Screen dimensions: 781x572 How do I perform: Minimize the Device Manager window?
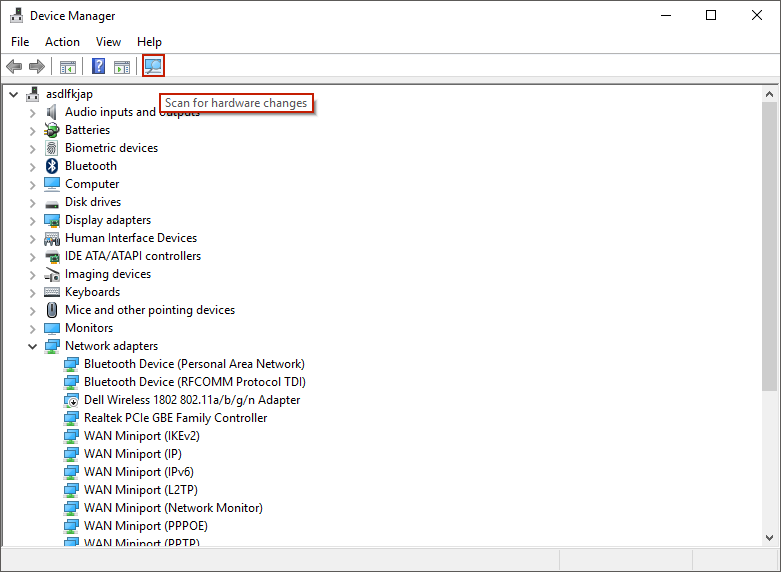tap(666, 15)
